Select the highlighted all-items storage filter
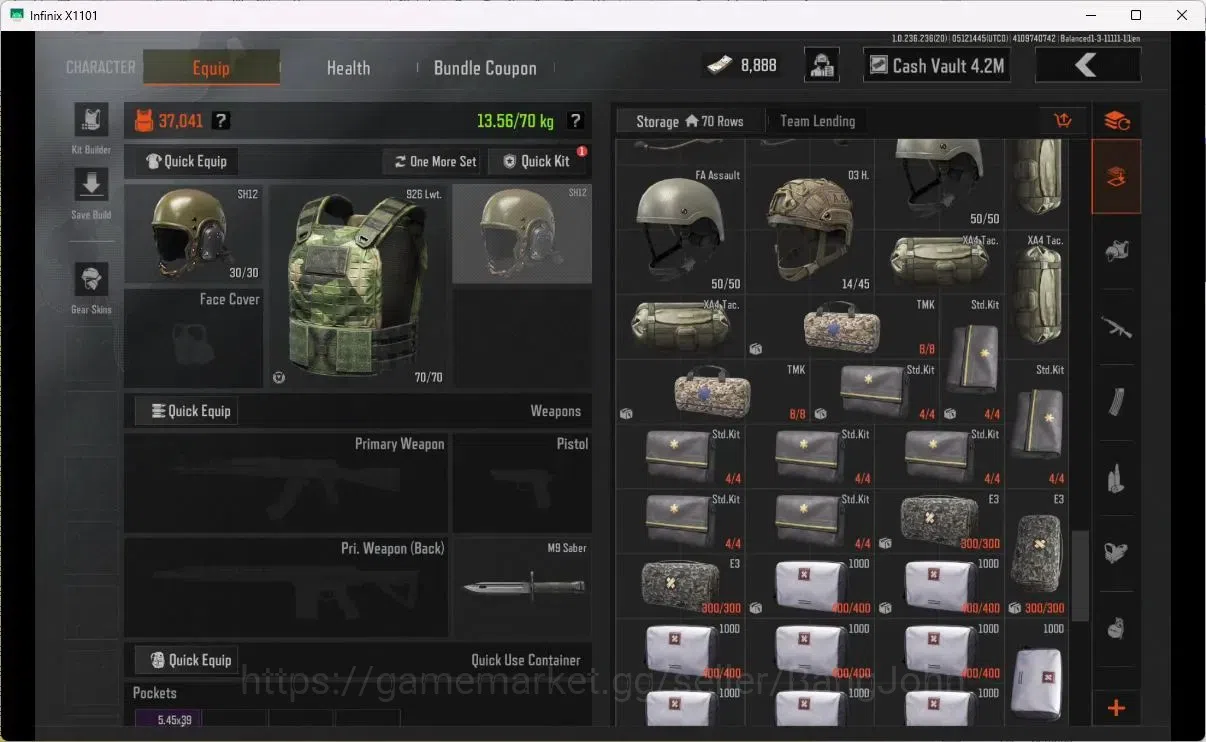Viewport: 1206px width, 742px height. 1116,177
